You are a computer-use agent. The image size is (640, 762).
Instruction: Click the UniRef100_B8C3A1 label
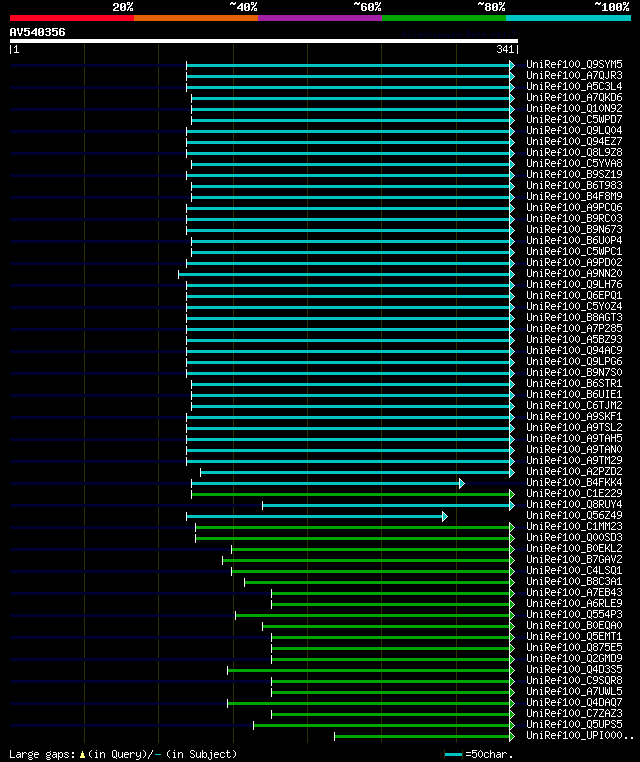(x=574, y=581)
